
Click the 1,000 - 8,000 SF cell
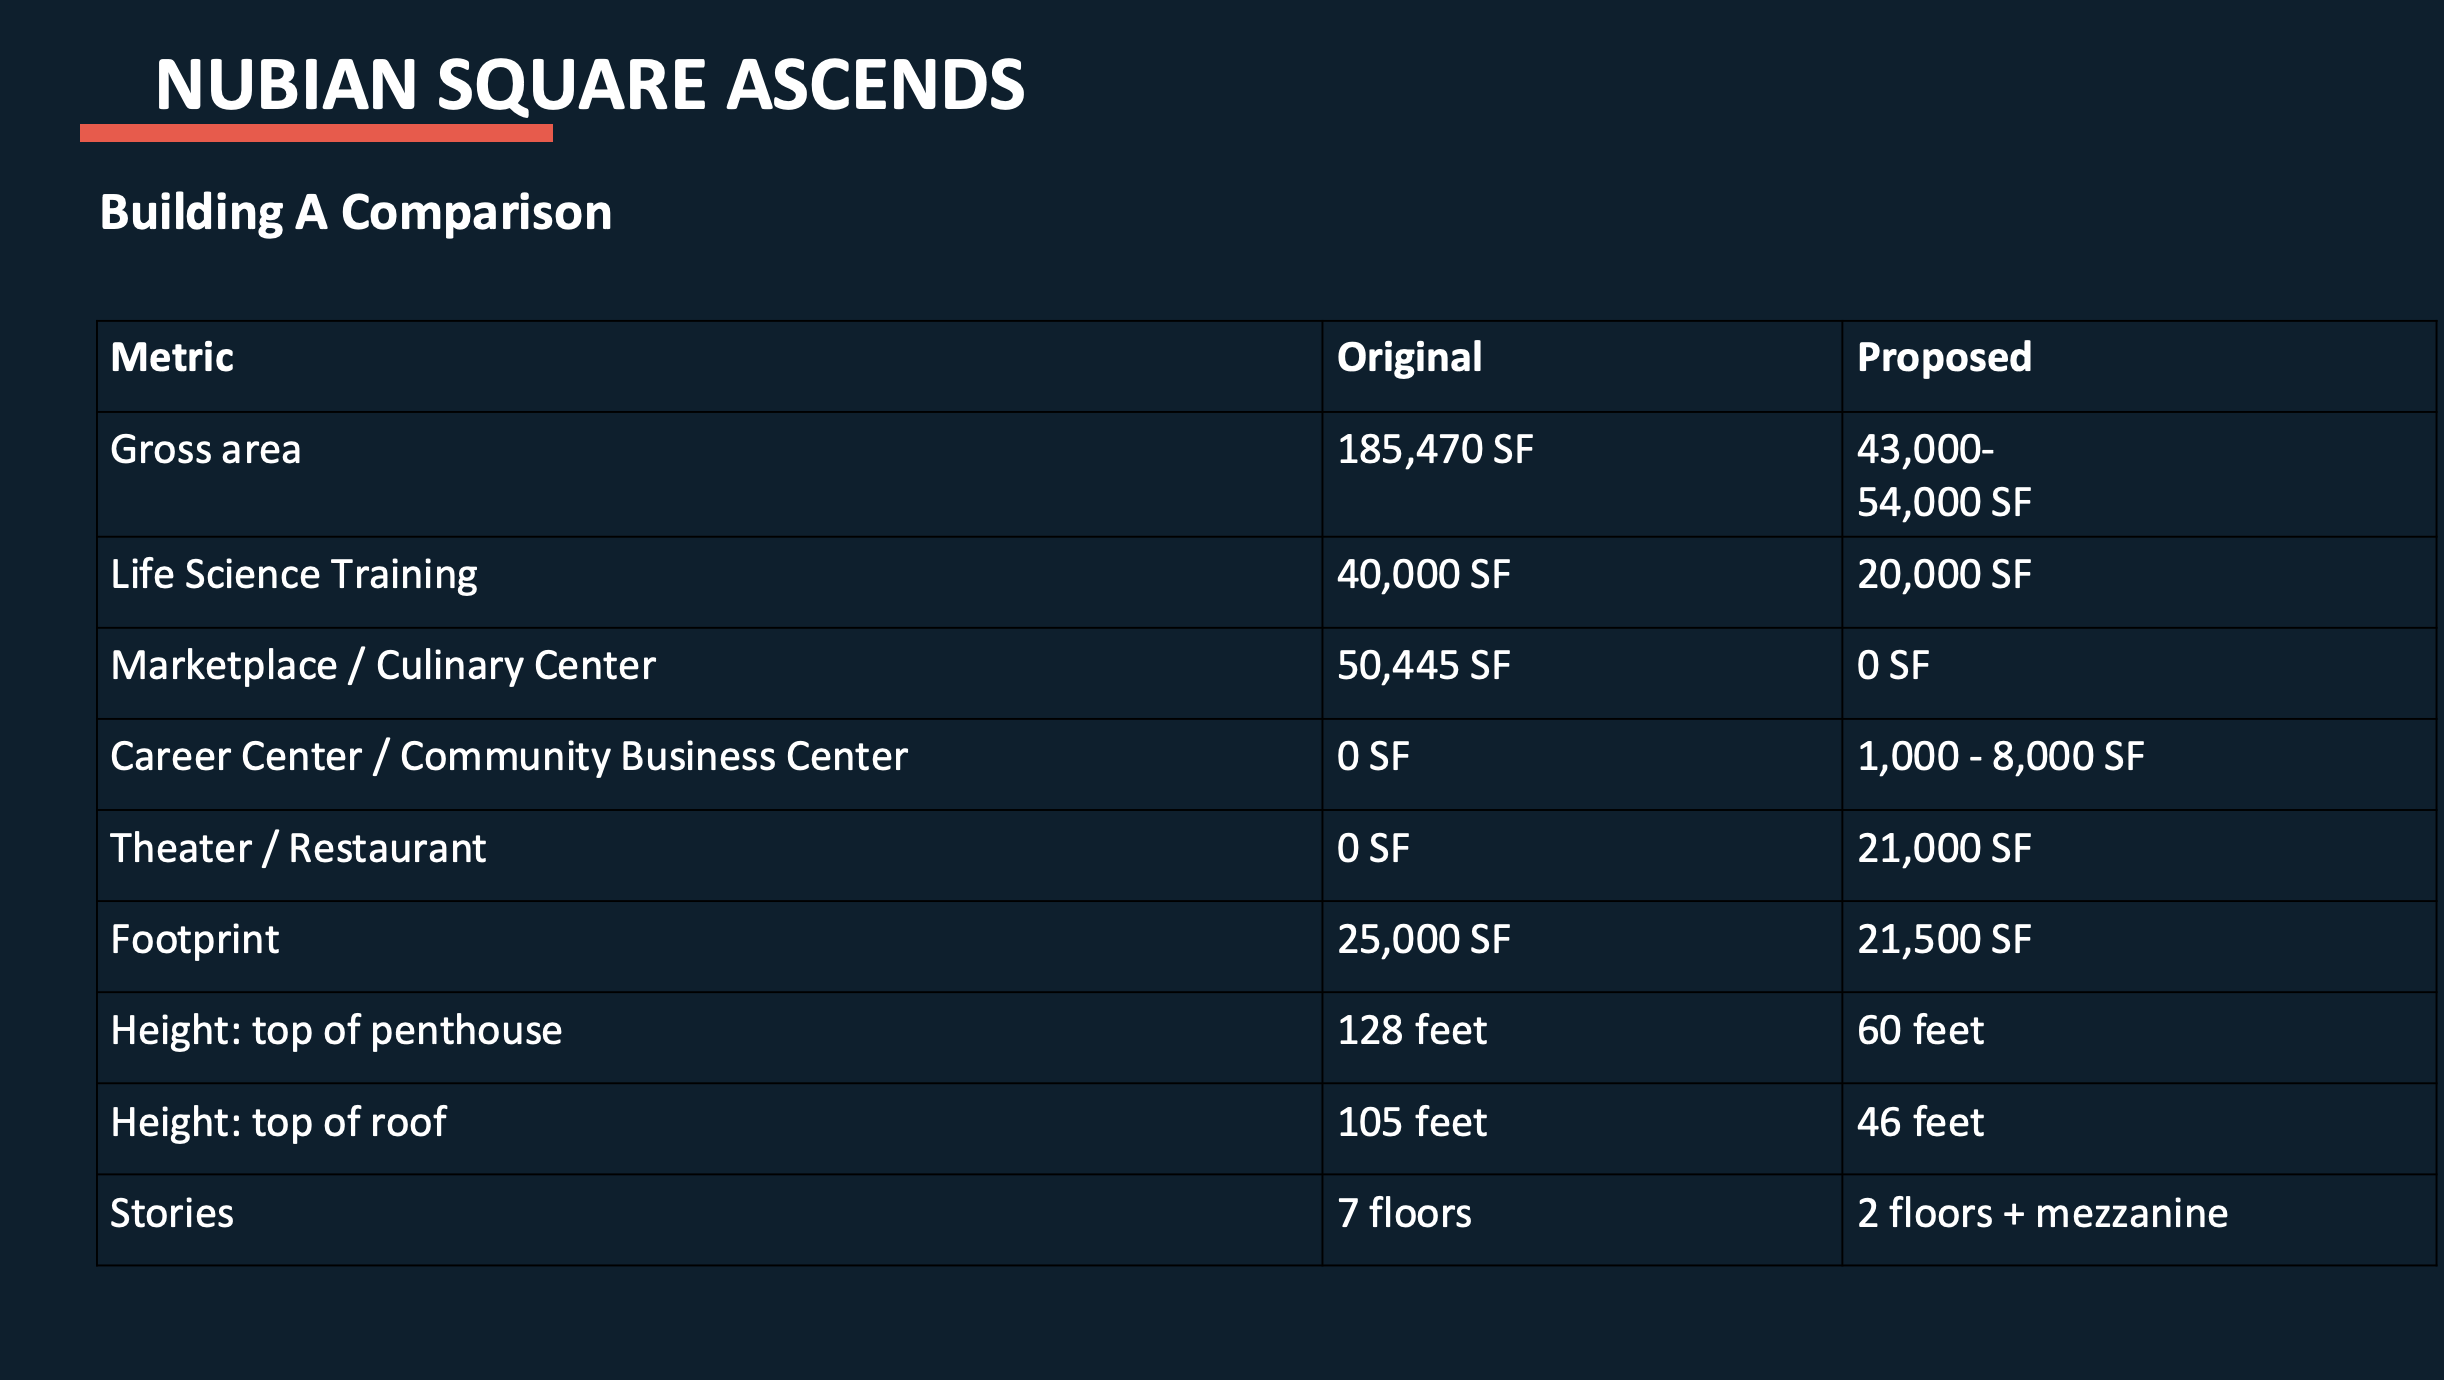point(2001,757)
